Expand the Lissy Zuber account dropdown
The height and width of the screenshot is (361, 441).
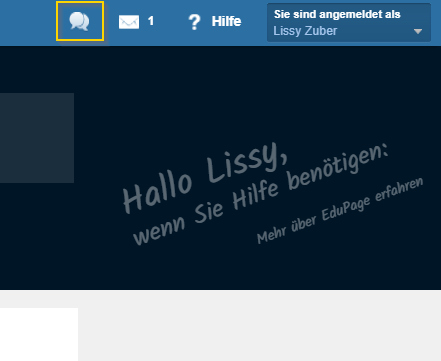[x=349, y=23]
